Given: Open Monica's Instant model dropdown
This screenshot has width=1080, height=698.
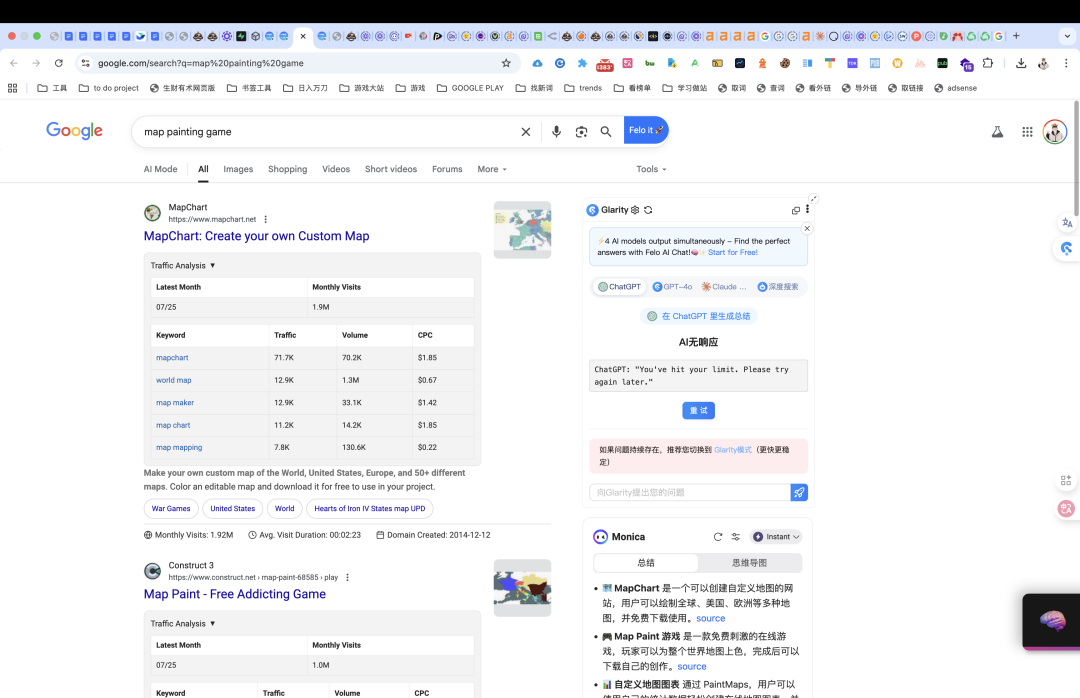Looking at the screenshot, I should tap(776, 537).
